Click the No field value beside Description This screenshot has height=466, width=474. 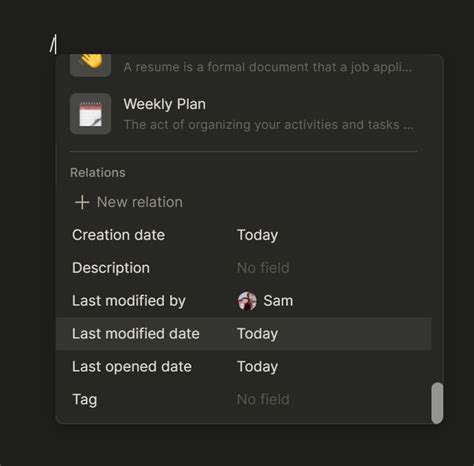pos(263,268)
